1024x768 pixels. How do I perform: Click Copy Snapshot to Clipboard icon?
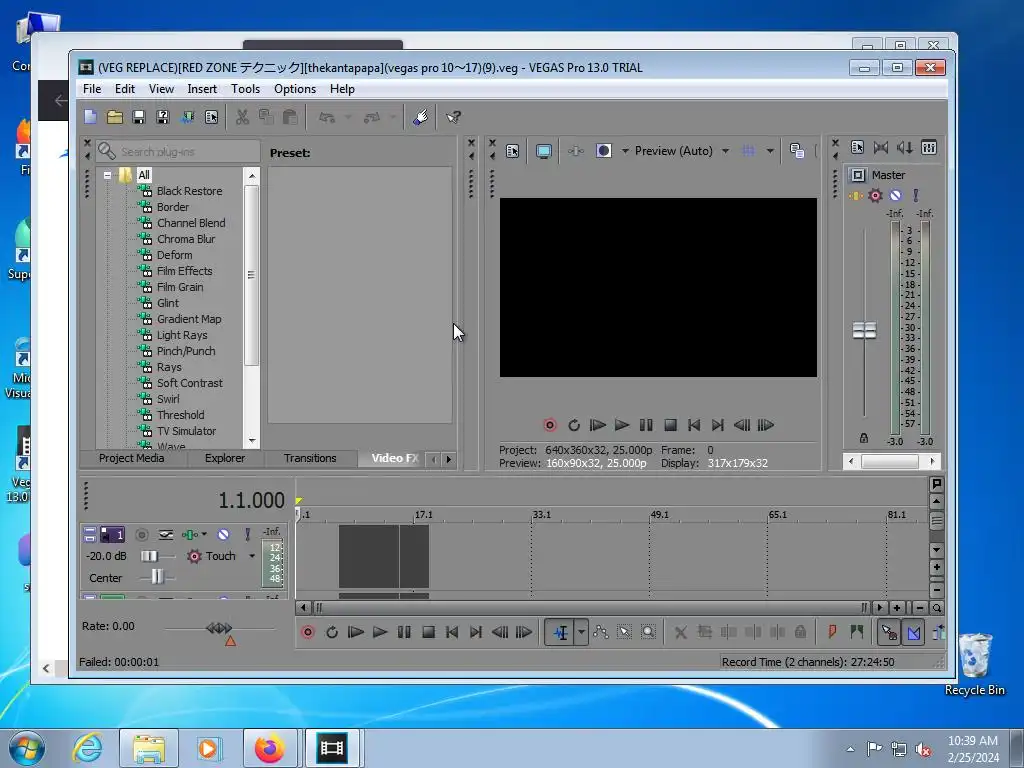coord(796,151)
